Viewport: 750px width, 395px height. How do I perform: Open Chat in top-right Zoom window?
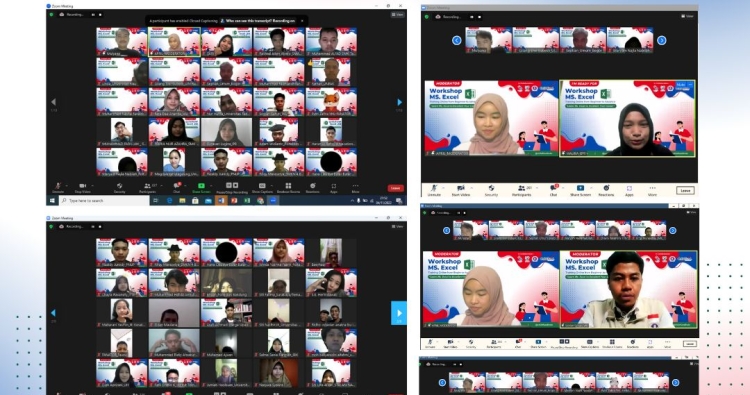click(x=553, y=190)
